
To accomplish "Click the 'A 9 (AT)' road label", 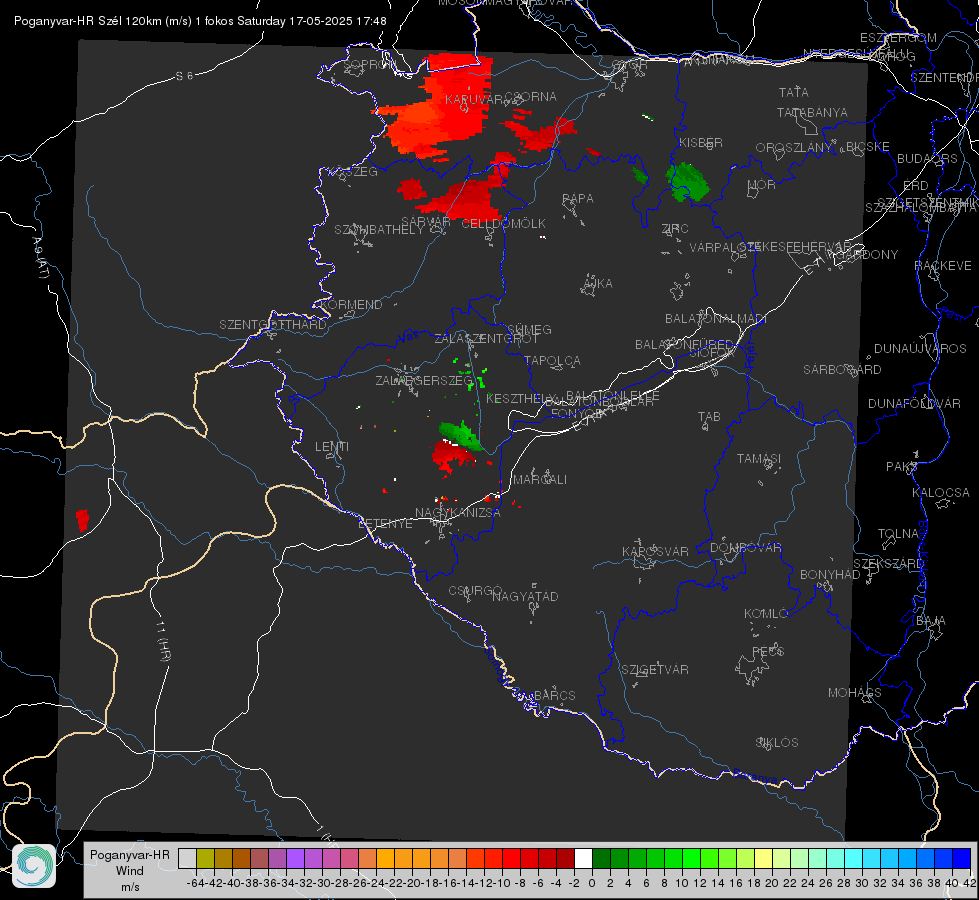I will point(40,258).
